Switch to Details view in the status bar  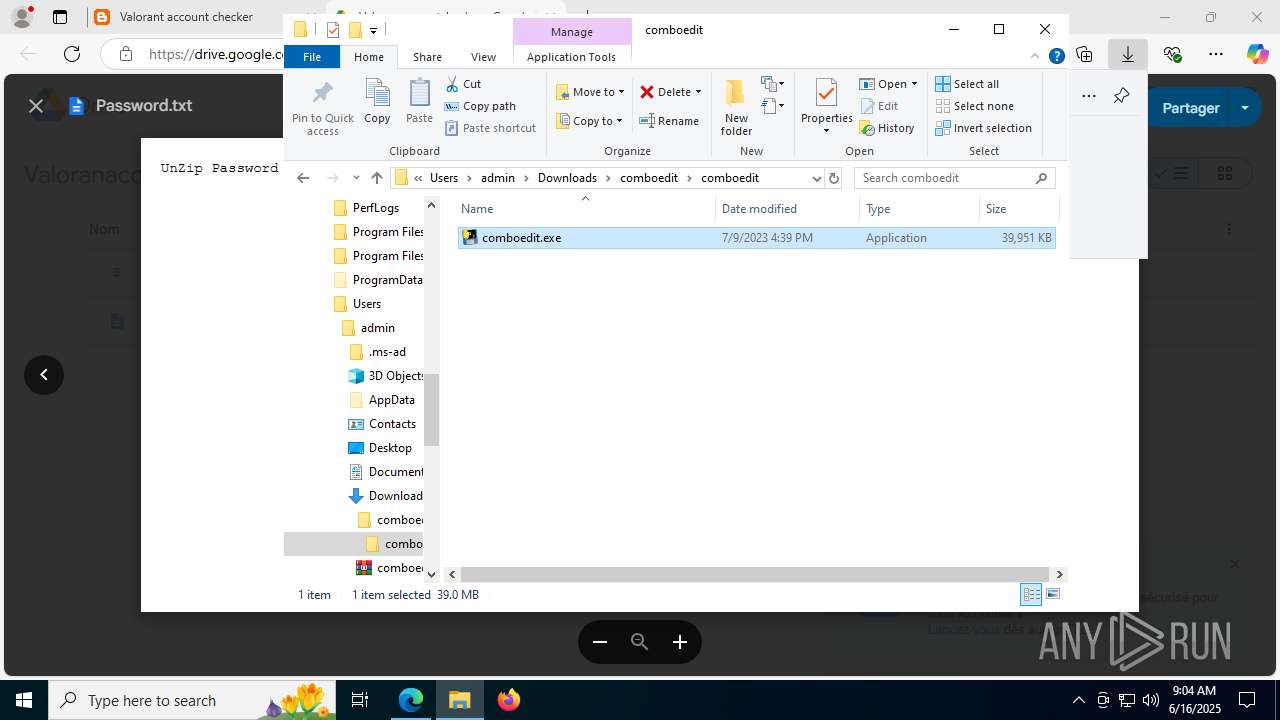click(x=1031, y=595)
